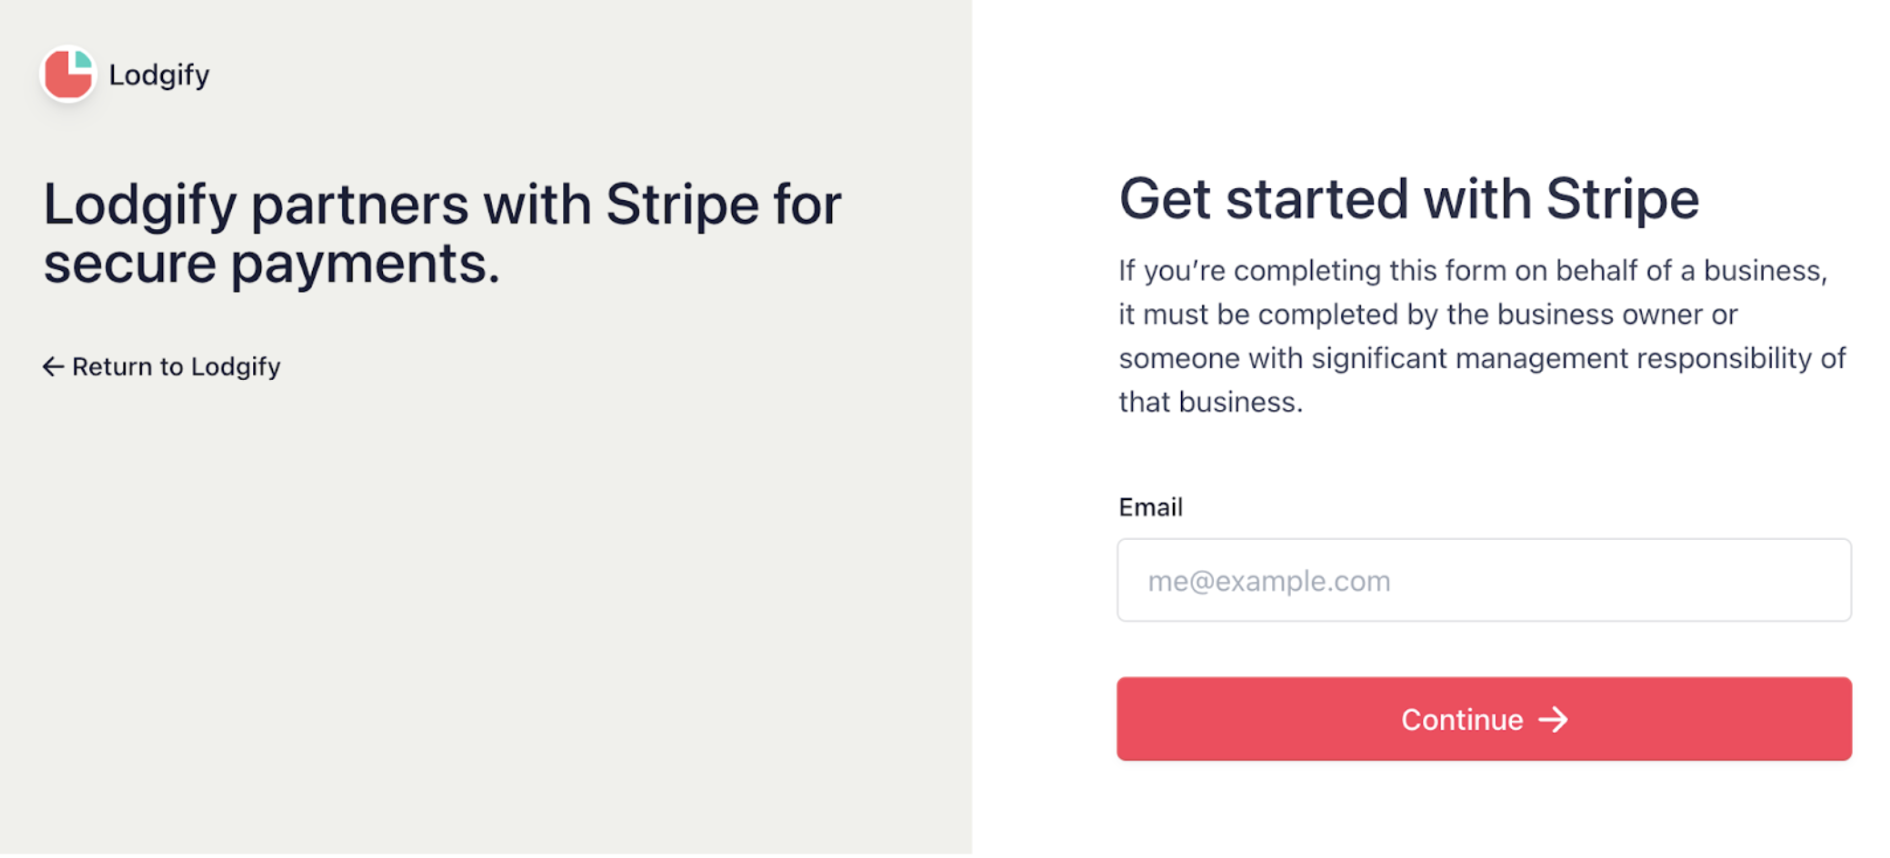Click the word 'Stripe' in the right heading
The height and width of the screenshot is (858, 1890).
click(x=1622, y=198)
